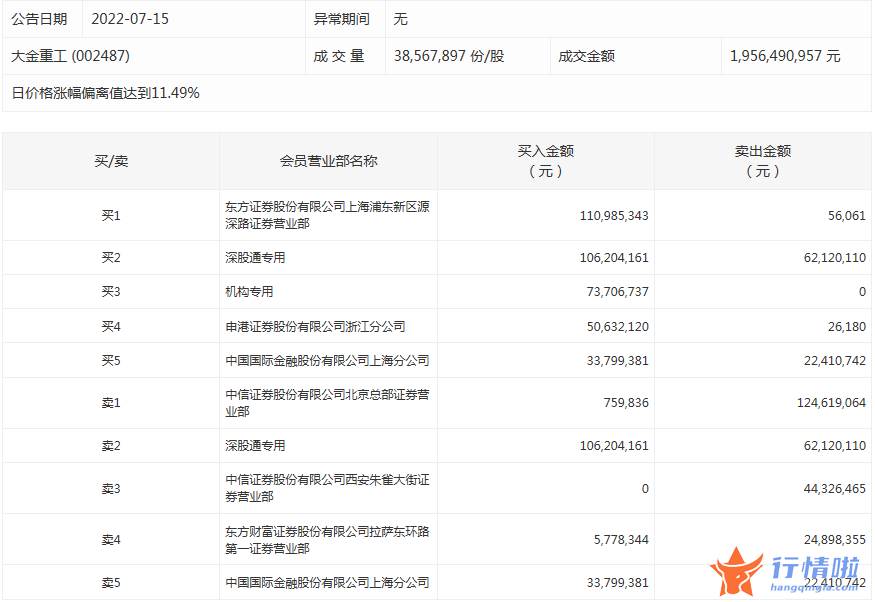Click the 买入金额(元) column header

[x=546, y=161]
